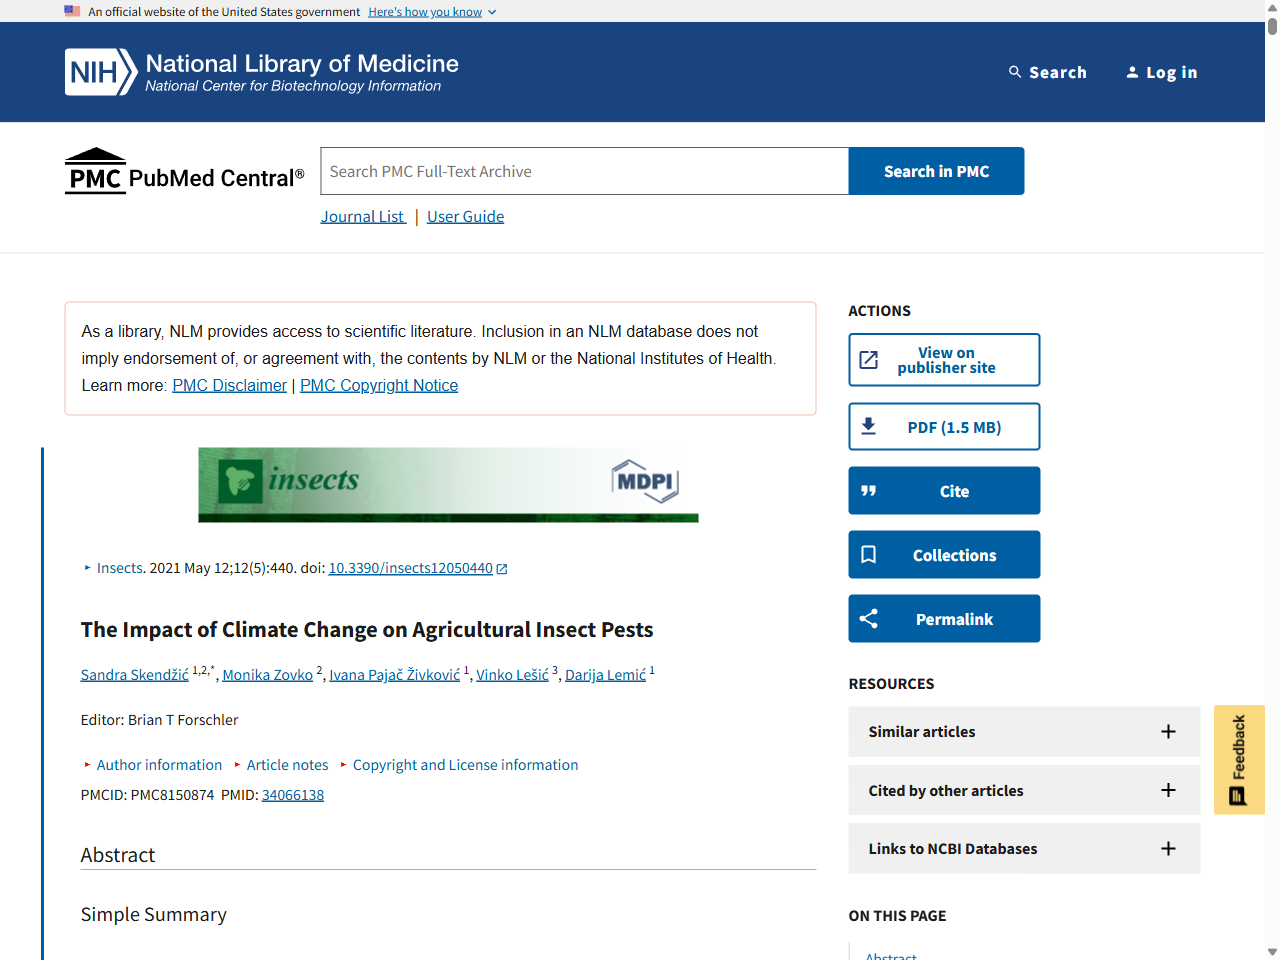1280x960 pixels.
Task: Click the magnifier Search icon in header
Action: pos(1015,72)
